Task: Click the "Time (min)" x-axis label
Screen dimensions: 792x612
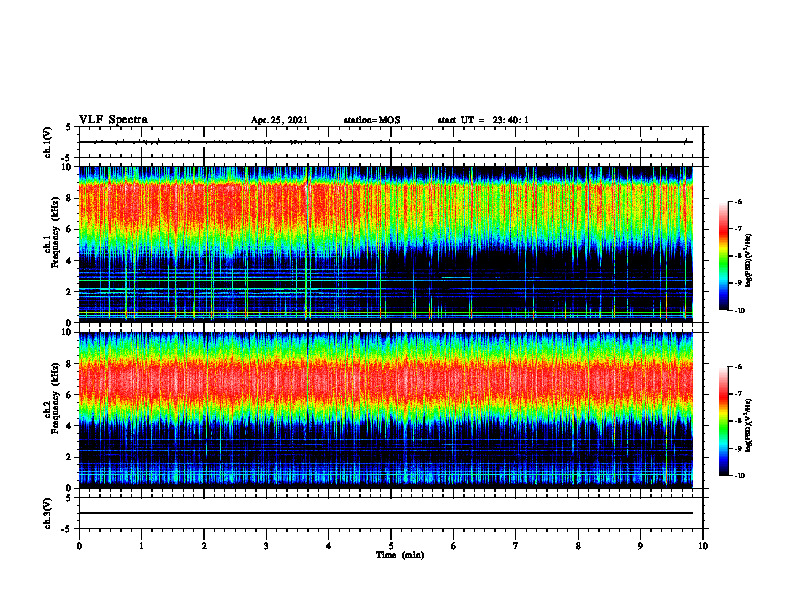Action: pyautogui.click(x=400, y=555)
